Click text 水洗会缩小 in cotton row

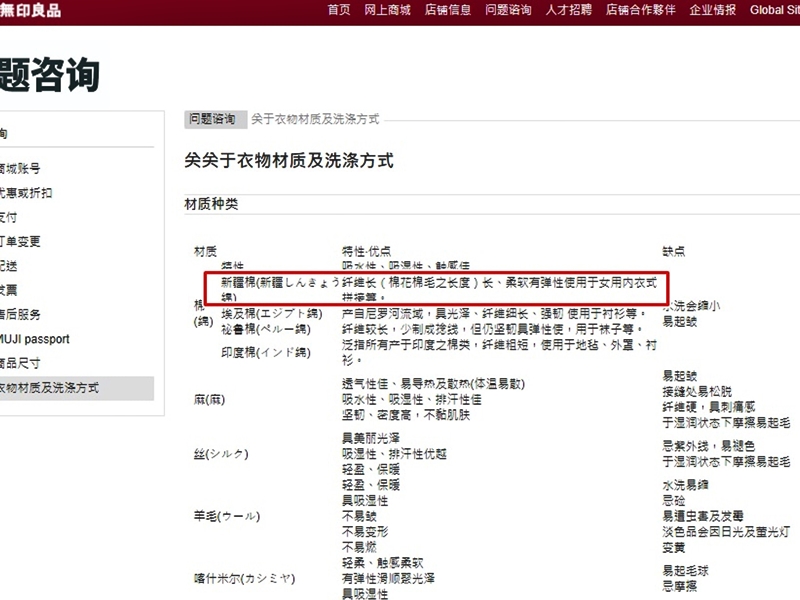pyautogui.click(x=691, y=306)
